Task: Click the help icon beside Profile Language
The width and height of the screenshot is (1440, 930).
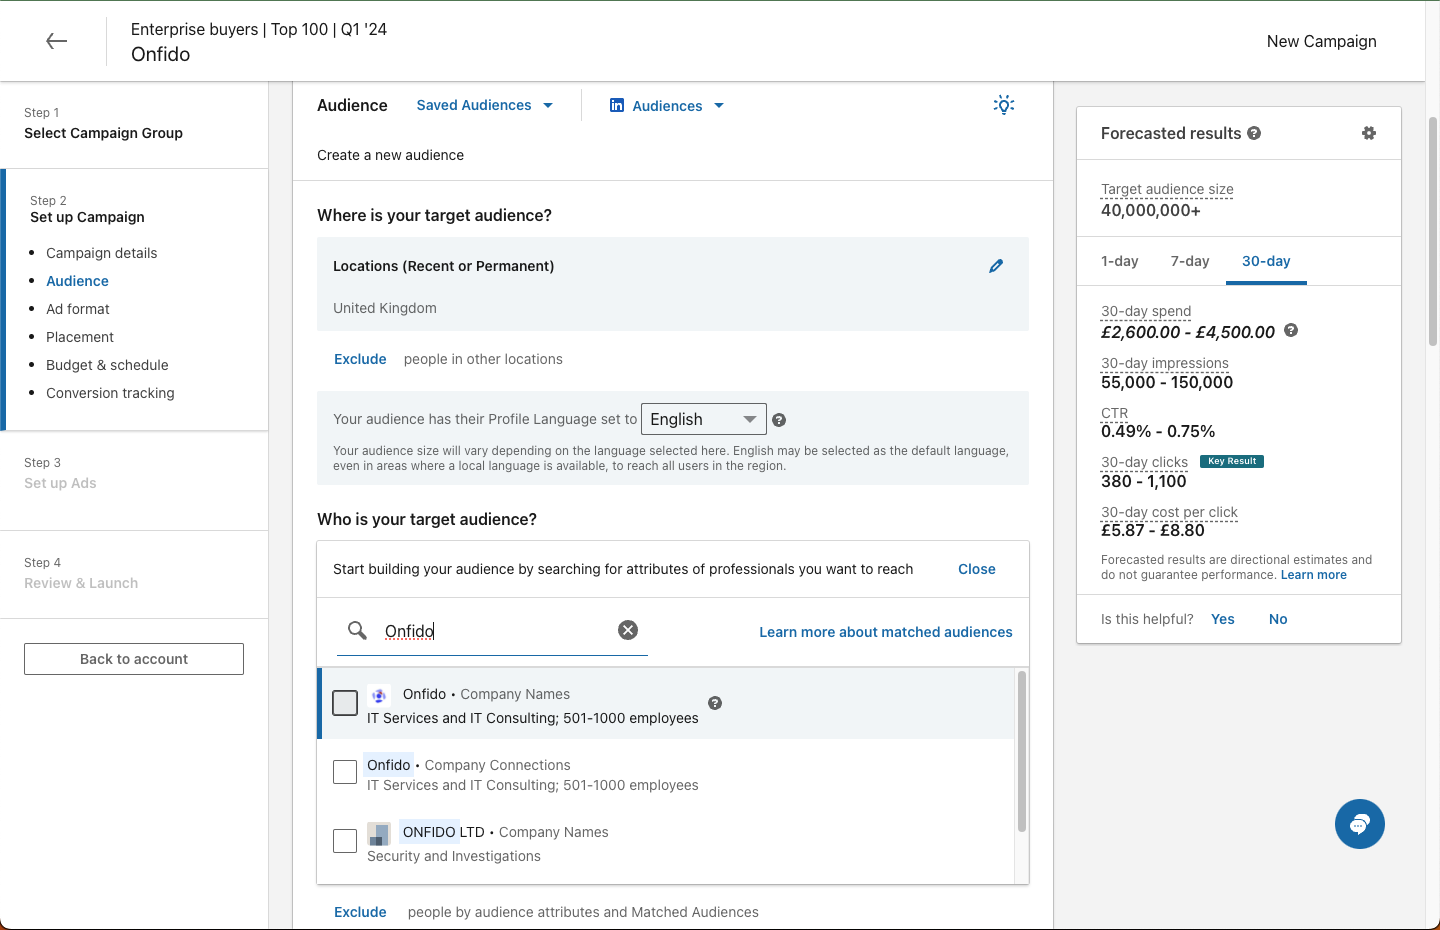Action: [779, 420]
